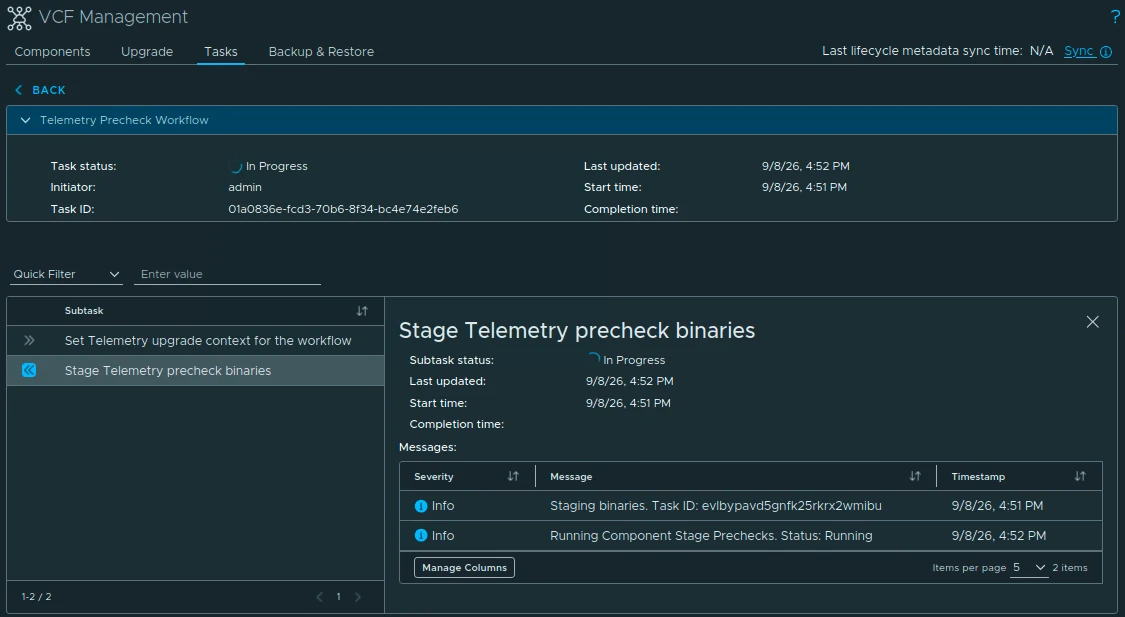Switch to the Upgrade tab
The width and height of the screenshot is (1125, 617).
pyautogui.click(x=146, y=52)
